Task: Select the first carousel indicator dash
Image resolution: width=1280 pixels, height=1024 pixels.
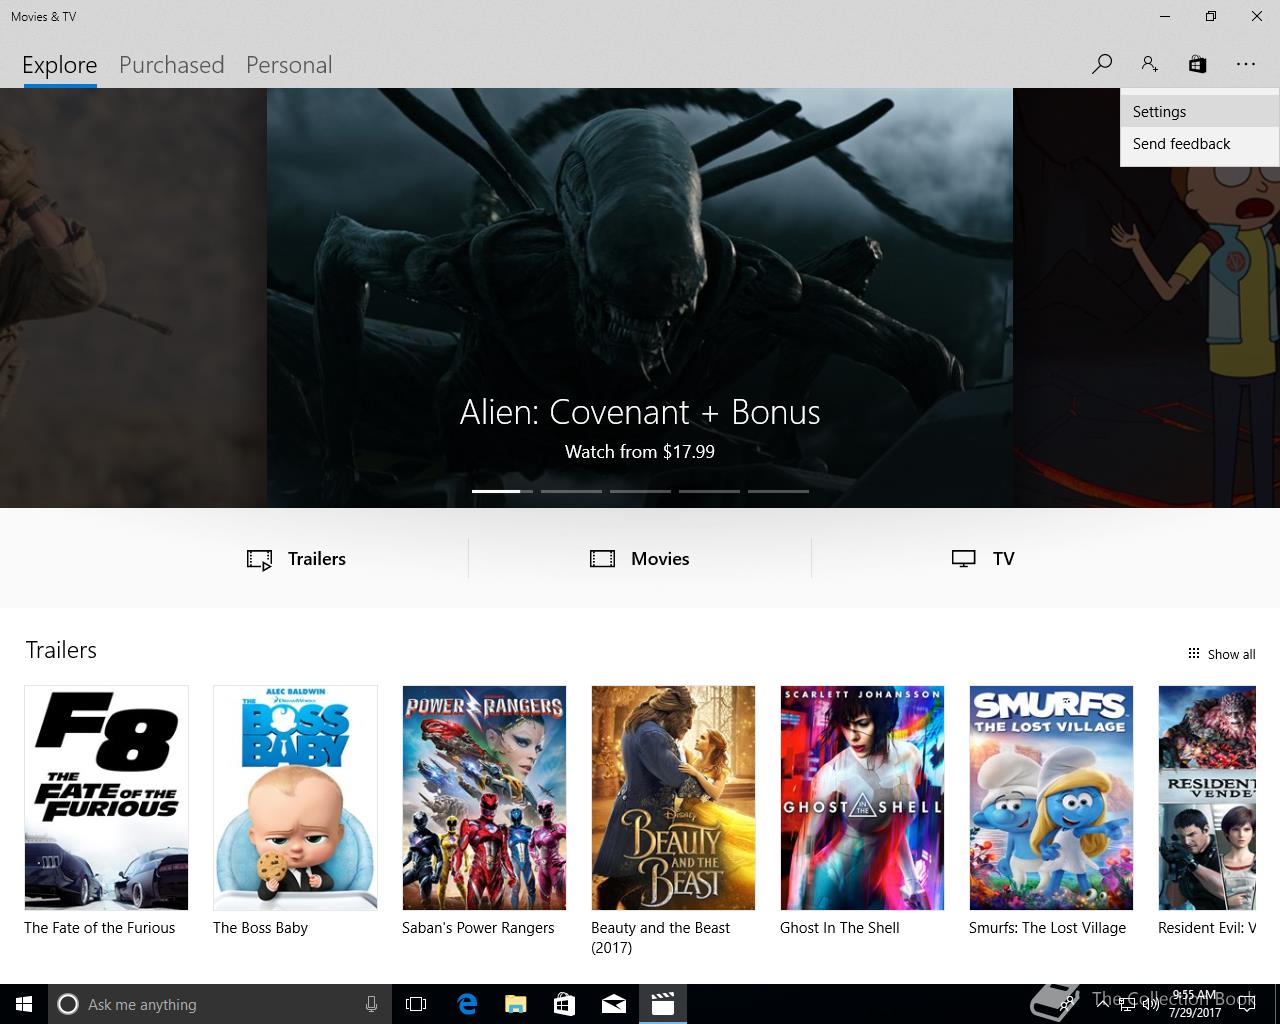Action: point(502,491)
